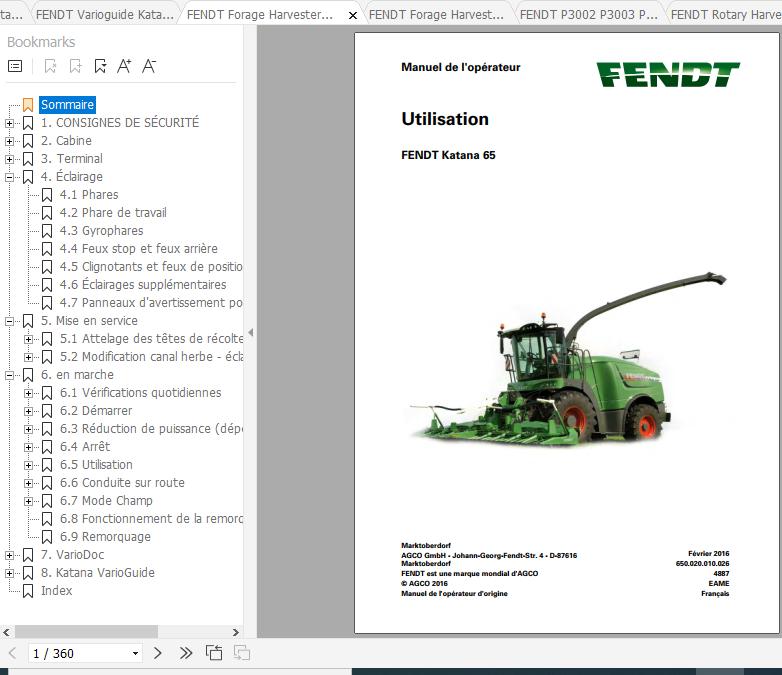
Task: Click bookmark icon beside 6.4 Arrêt
Action: tap(47, 447)
